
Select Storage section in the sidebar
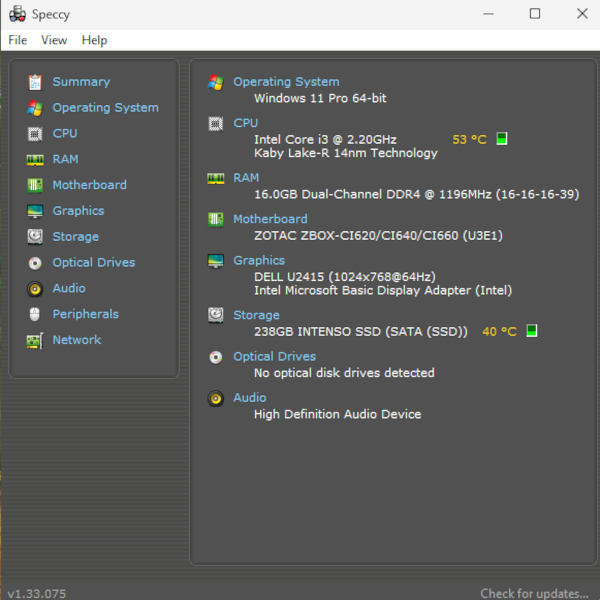pyautogui.click(x=75, y=237)
